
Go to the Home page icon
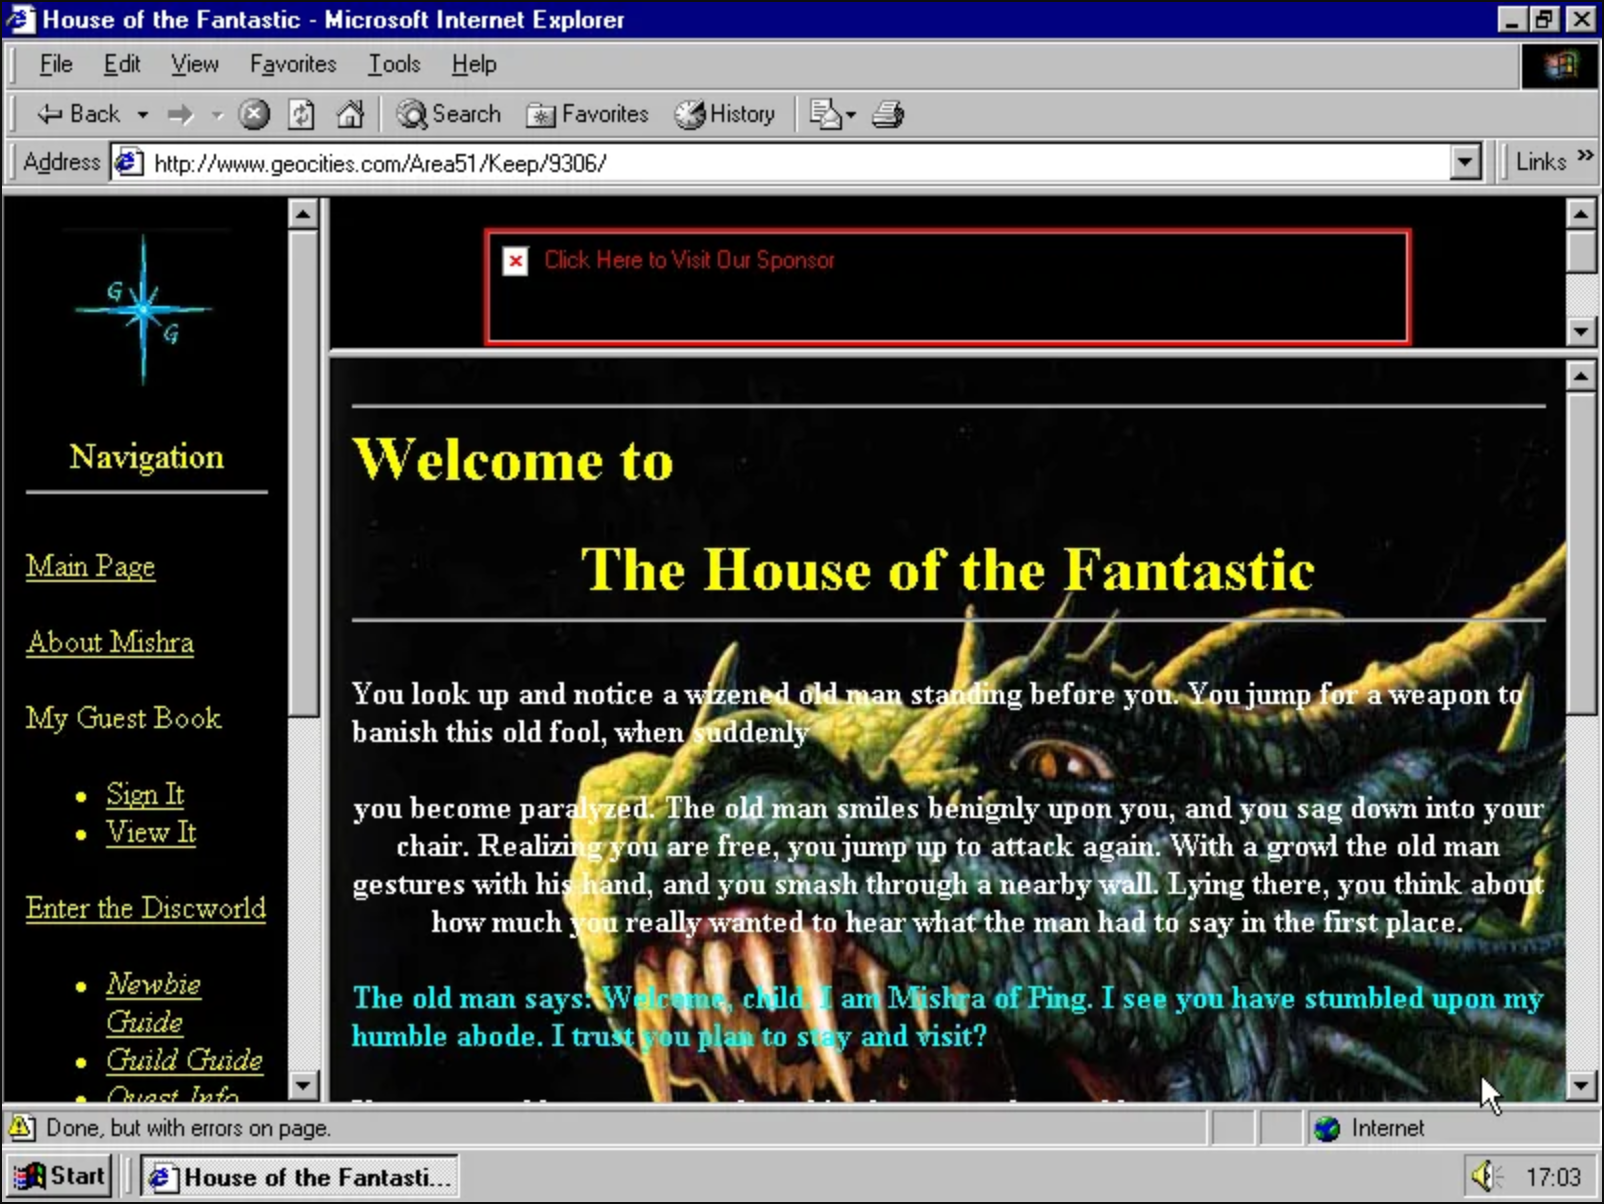pyautogui.click(x=349, y=115)
